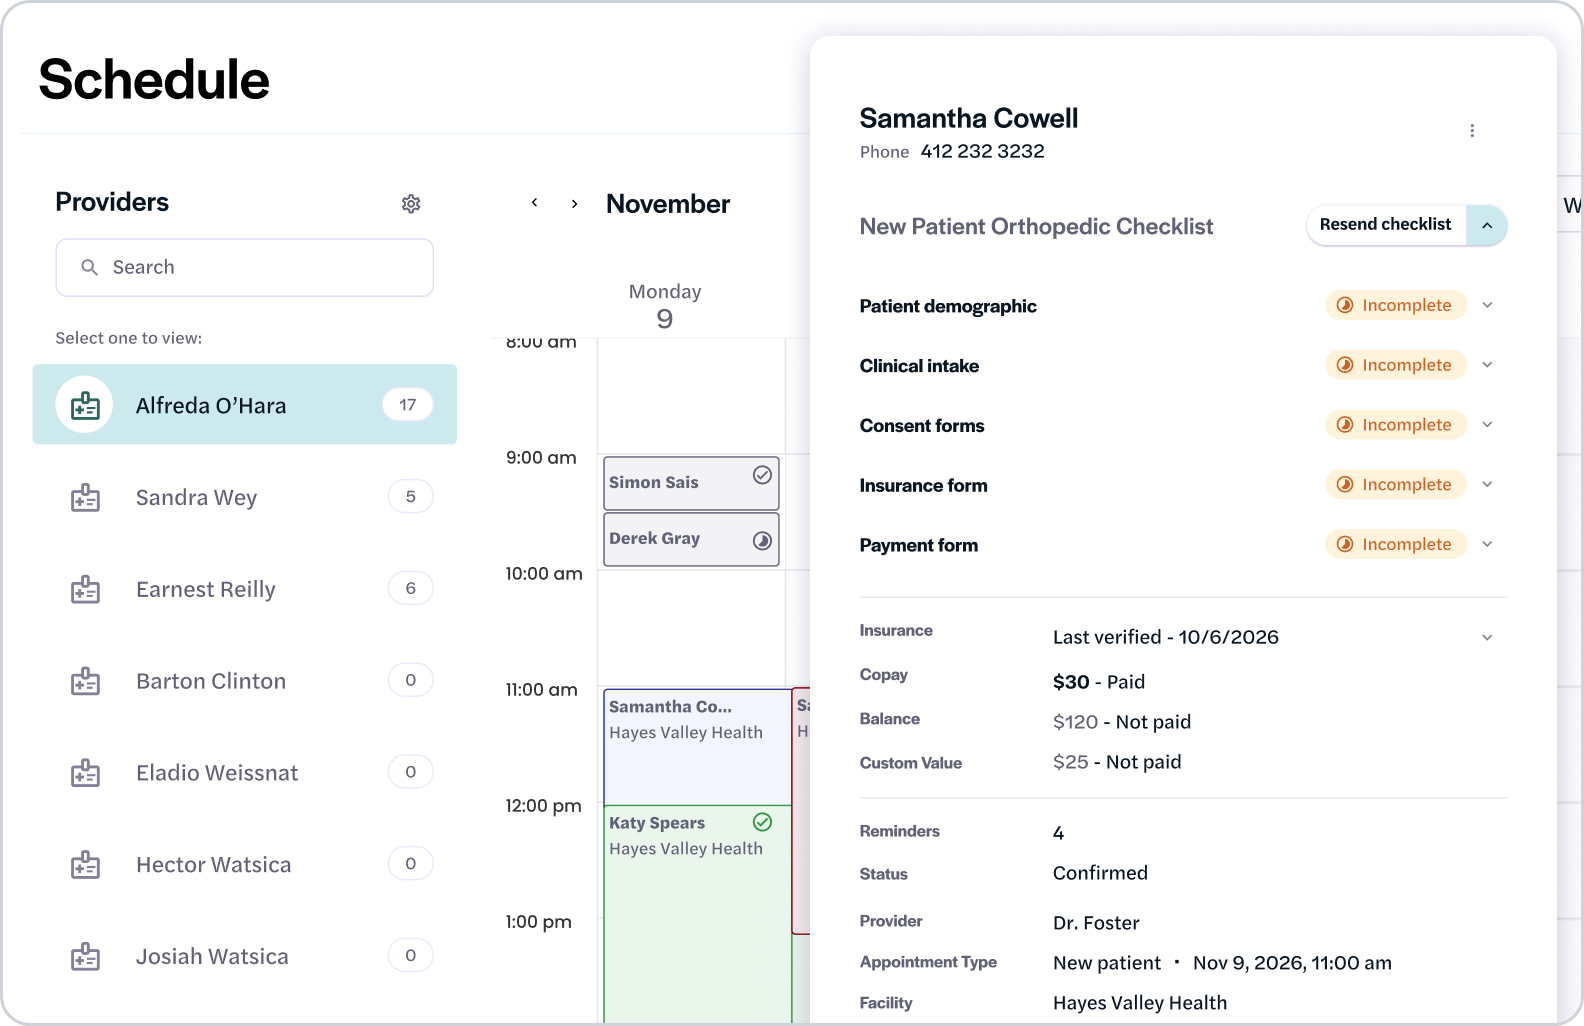Expand Insurance form section
1584x1026 pixels.
[1487, 484]
